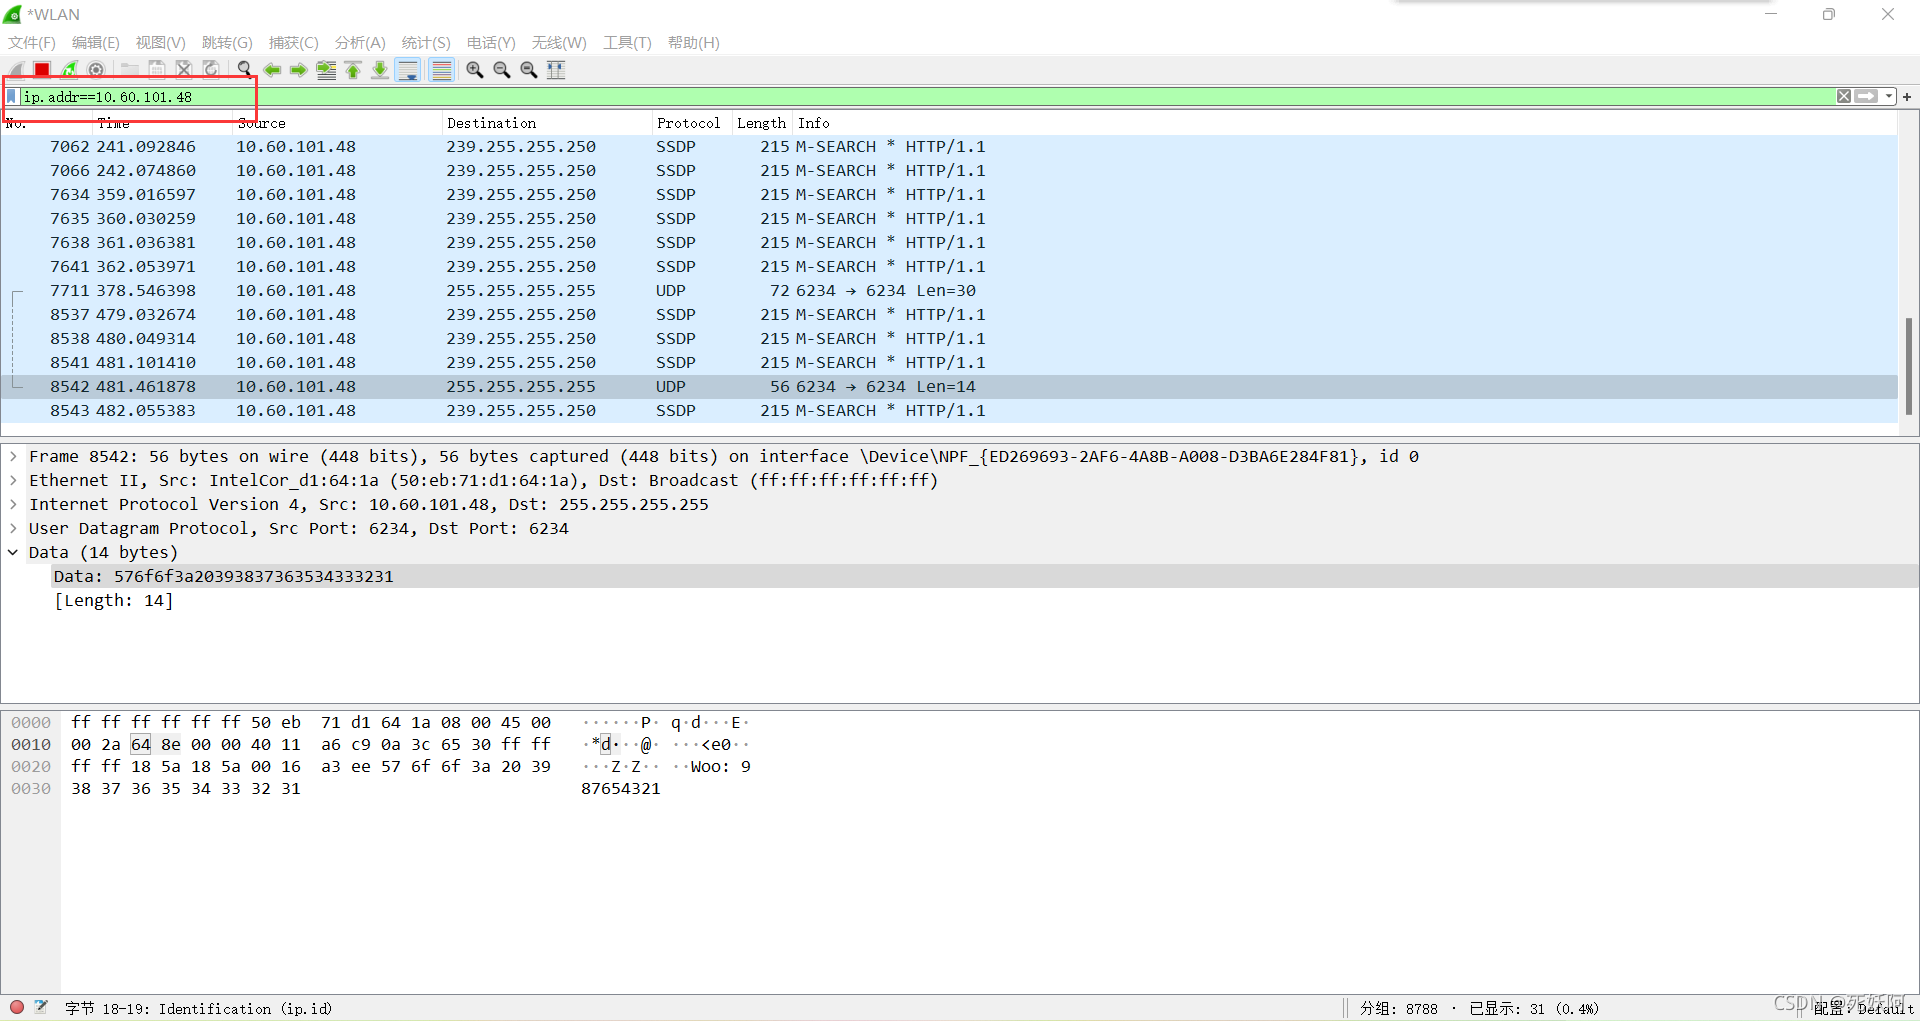
Task: Open capture options gear icon
Action: click(x=96, y=69)
